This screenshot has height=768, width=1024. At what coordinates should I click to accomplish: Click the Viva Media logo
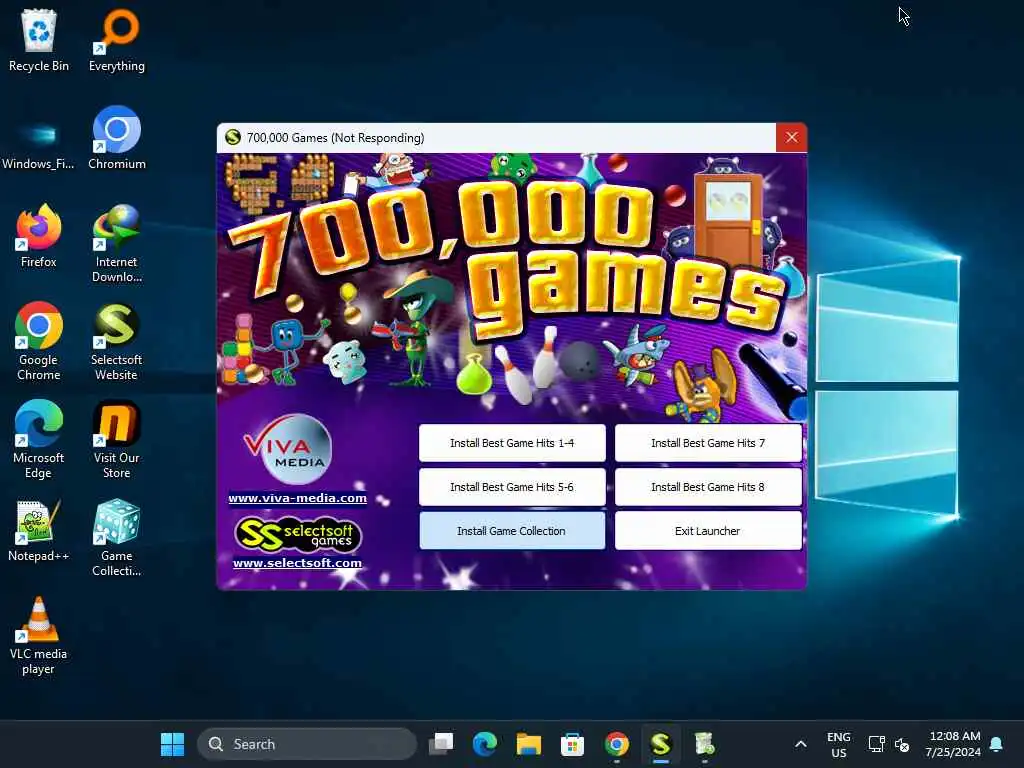[288, 449]
